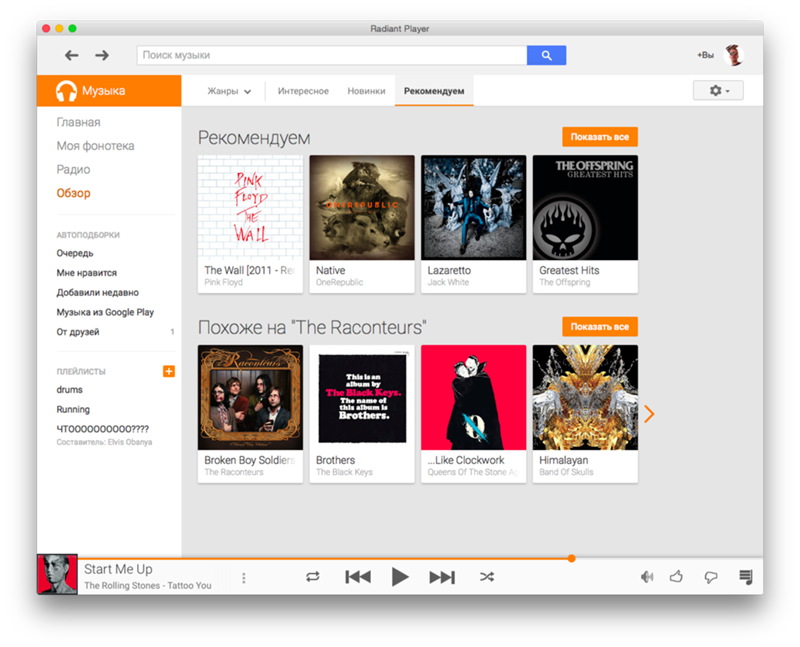Open the volume speaker control
The width and height of the screenshot is (800, 647).
coord(647,577)
